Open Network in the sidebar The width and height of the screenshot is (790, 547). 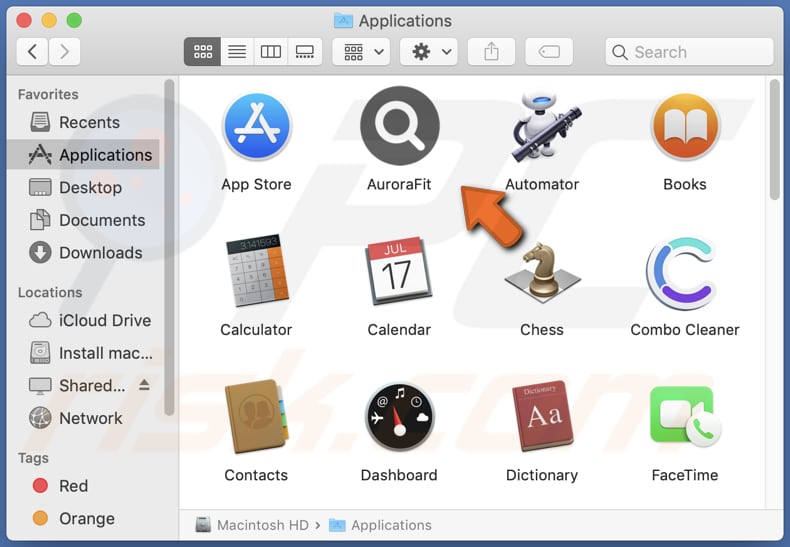click(83, 418)
